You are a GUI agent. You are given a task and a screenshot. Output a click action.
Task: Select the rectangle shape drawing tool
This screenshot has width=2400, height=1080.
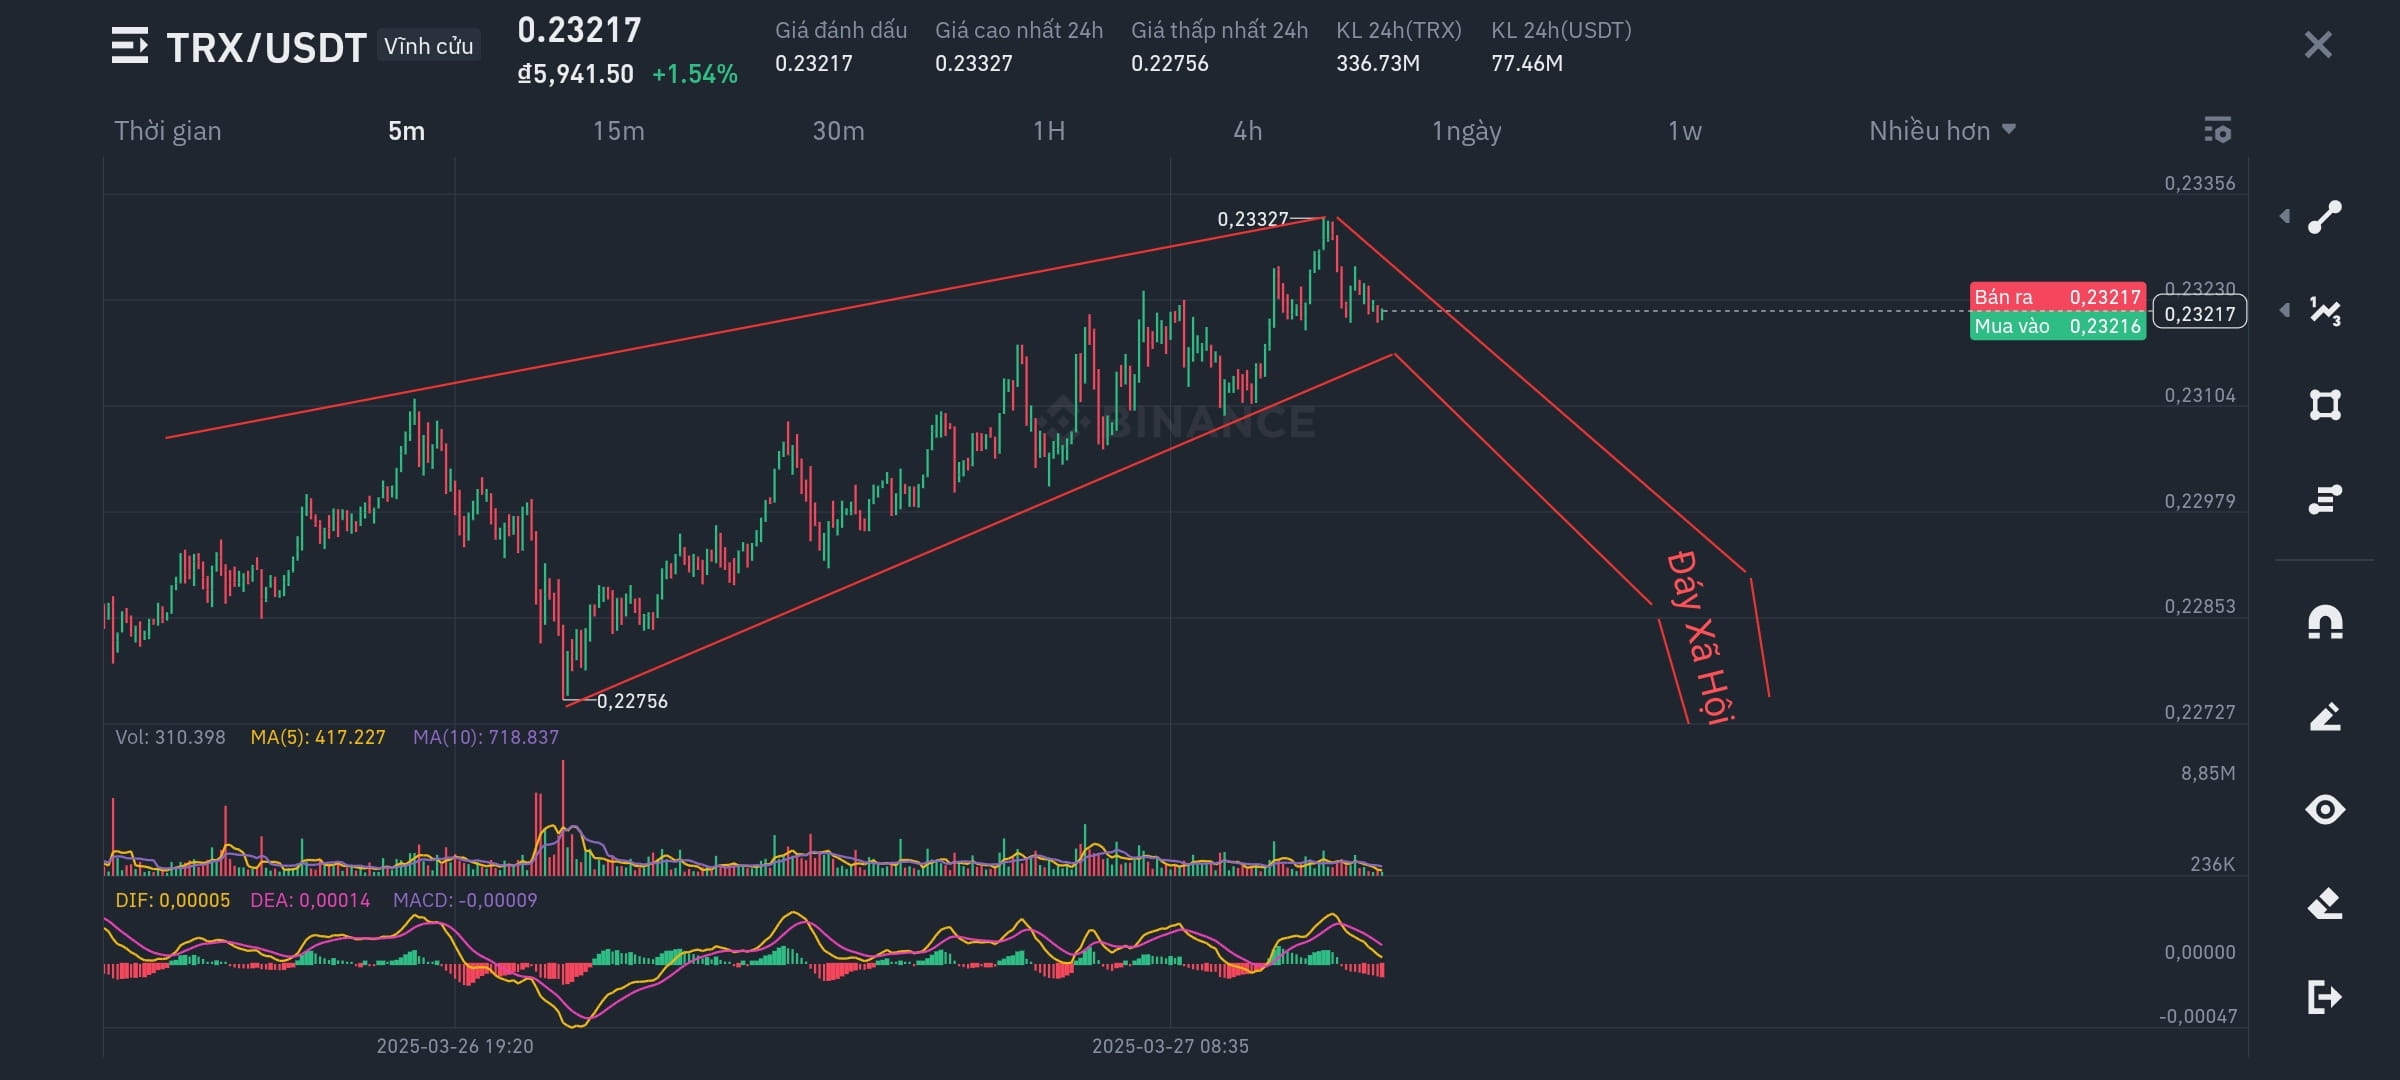(2325, 405)
